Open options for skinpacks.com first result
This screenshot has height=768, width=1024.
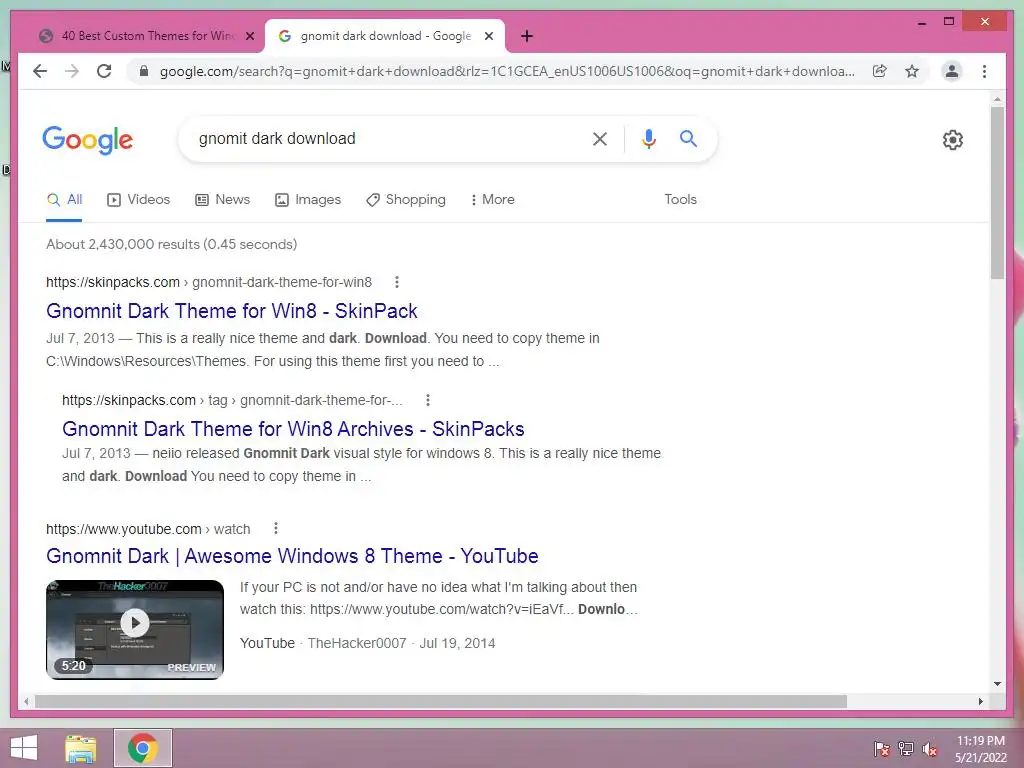pyautogui.click(x=396, y=282)
